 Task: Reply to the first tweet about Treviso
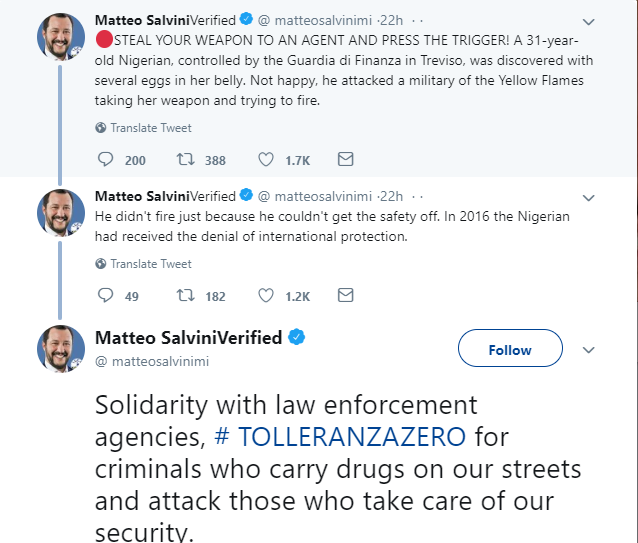[108, 160]
